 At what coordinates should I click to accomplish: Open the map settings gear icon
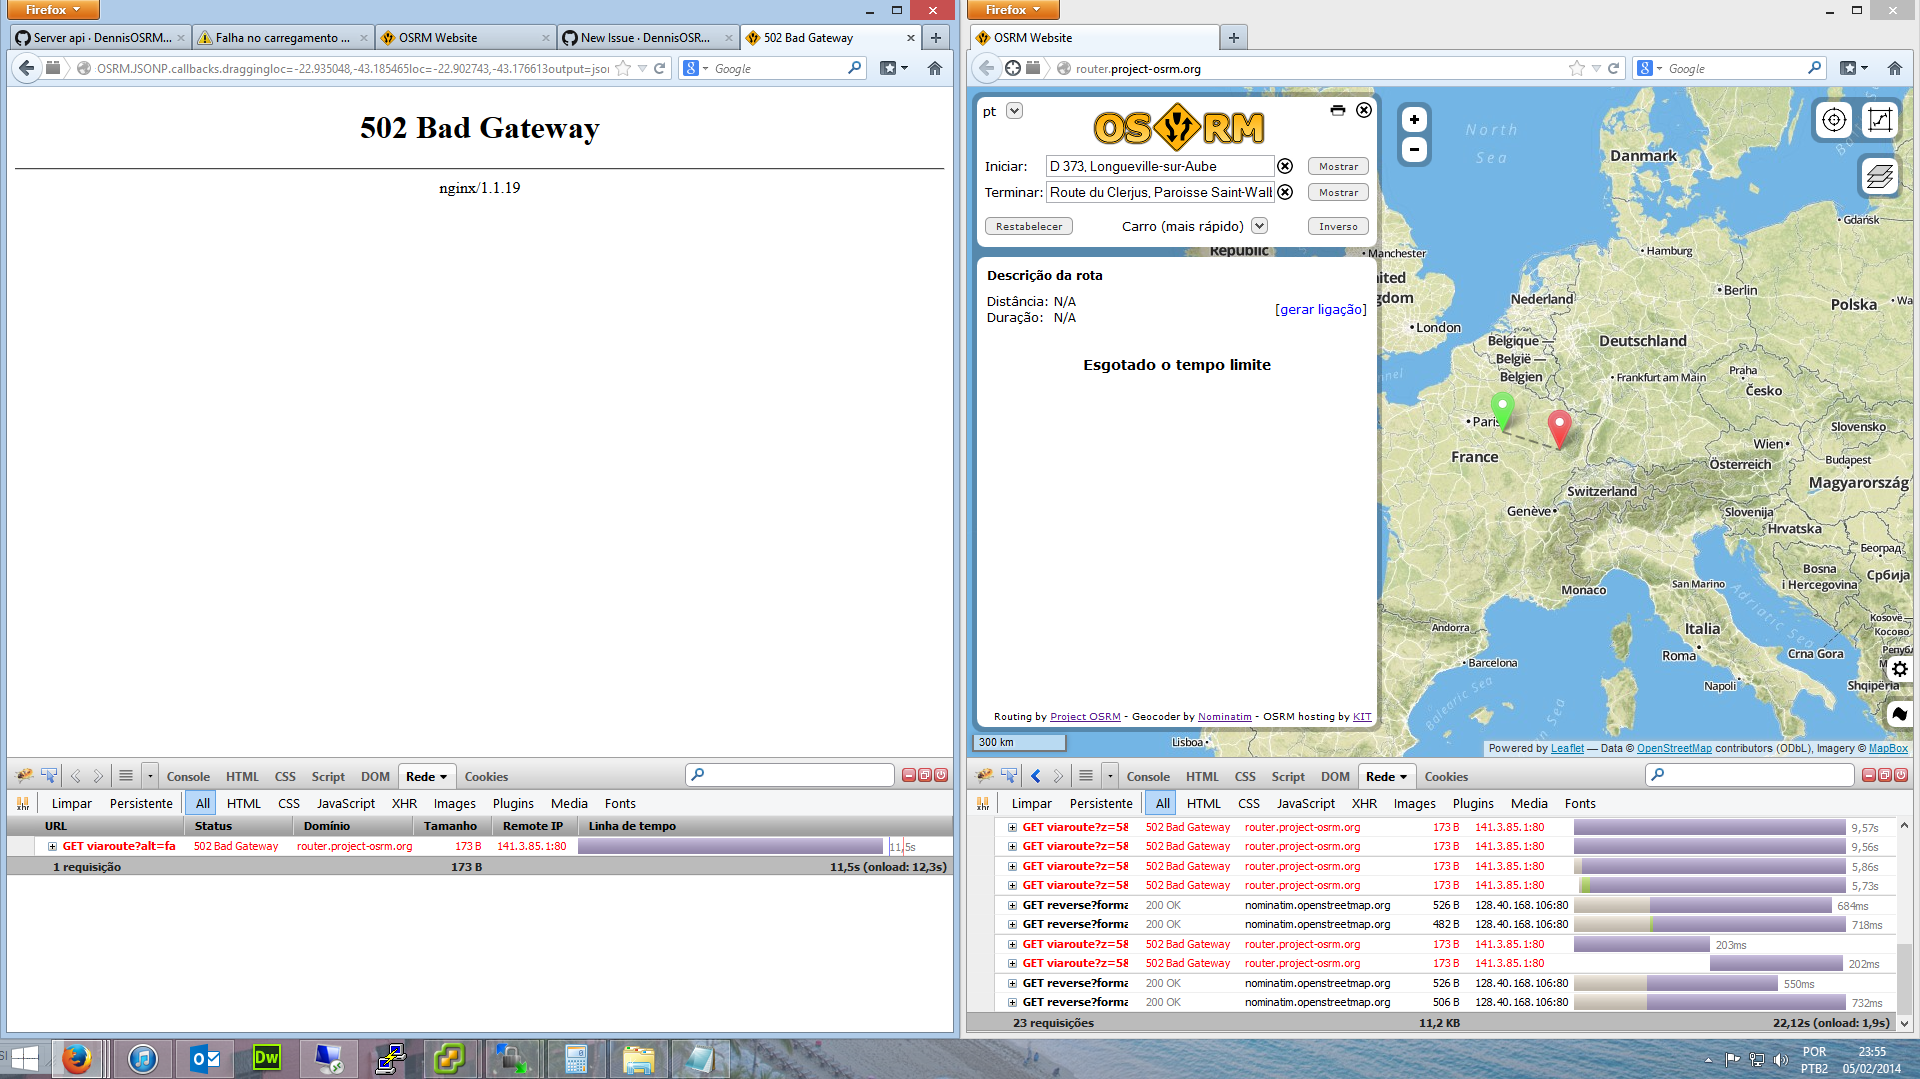tap(1900, 669)
